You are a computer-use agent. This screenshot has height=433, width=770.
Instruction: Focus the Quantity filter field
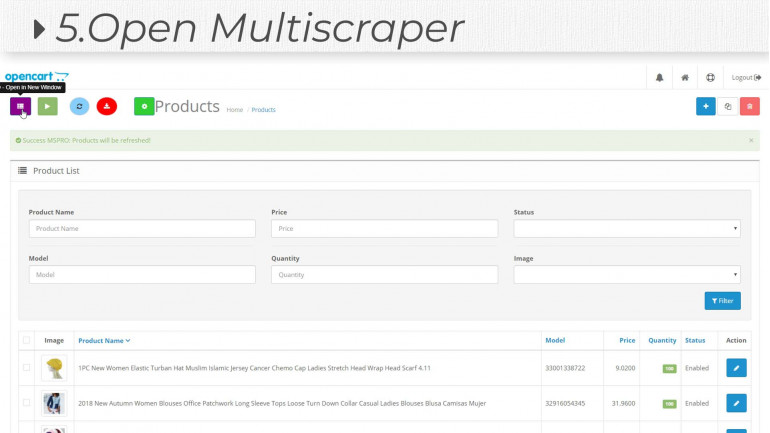click(385, 274)
